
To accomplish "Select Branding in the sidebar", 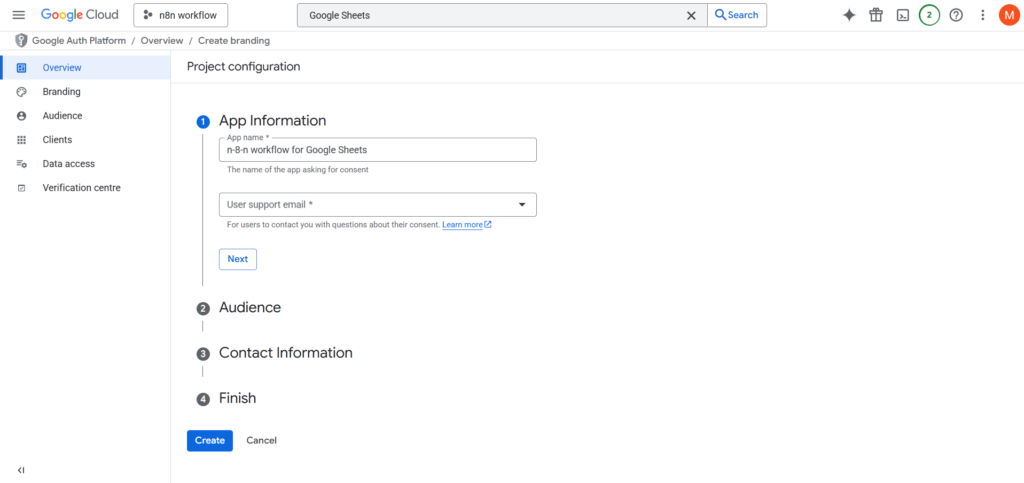I will (x=61, y=92).
